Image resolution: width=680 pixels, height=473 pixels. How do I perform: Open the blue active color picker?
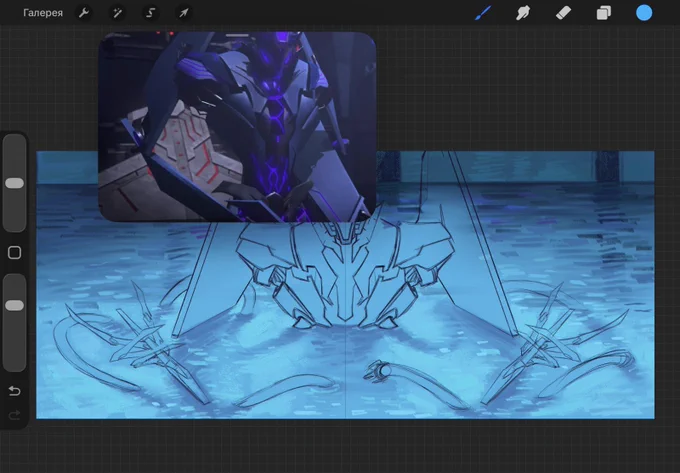coord(644,13)
